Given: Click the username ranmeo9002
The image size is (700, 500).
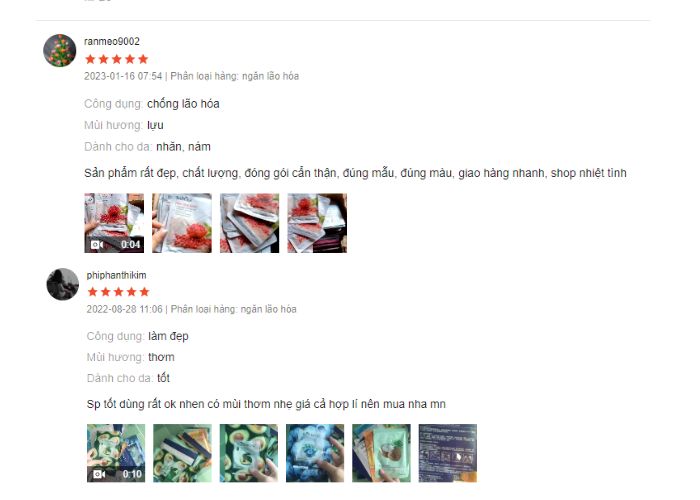Looking at the screenshot, I should pyautogui.click(x=112, y=42).
